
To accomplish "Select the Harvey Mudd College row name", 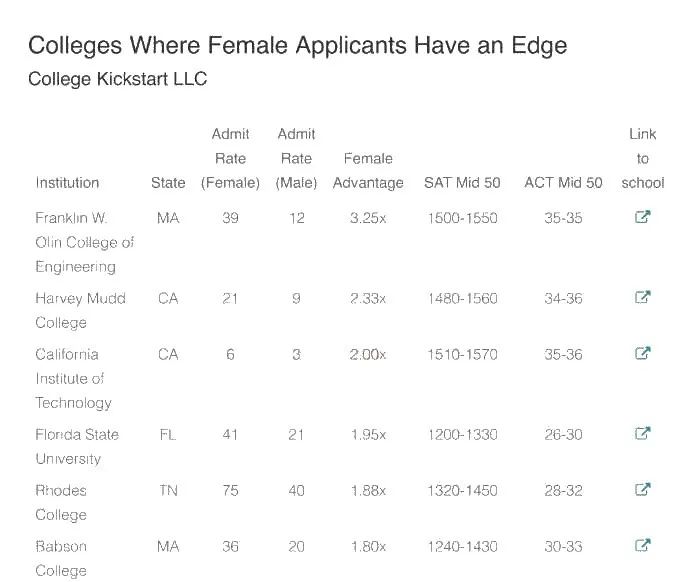I will pos(80,310).
